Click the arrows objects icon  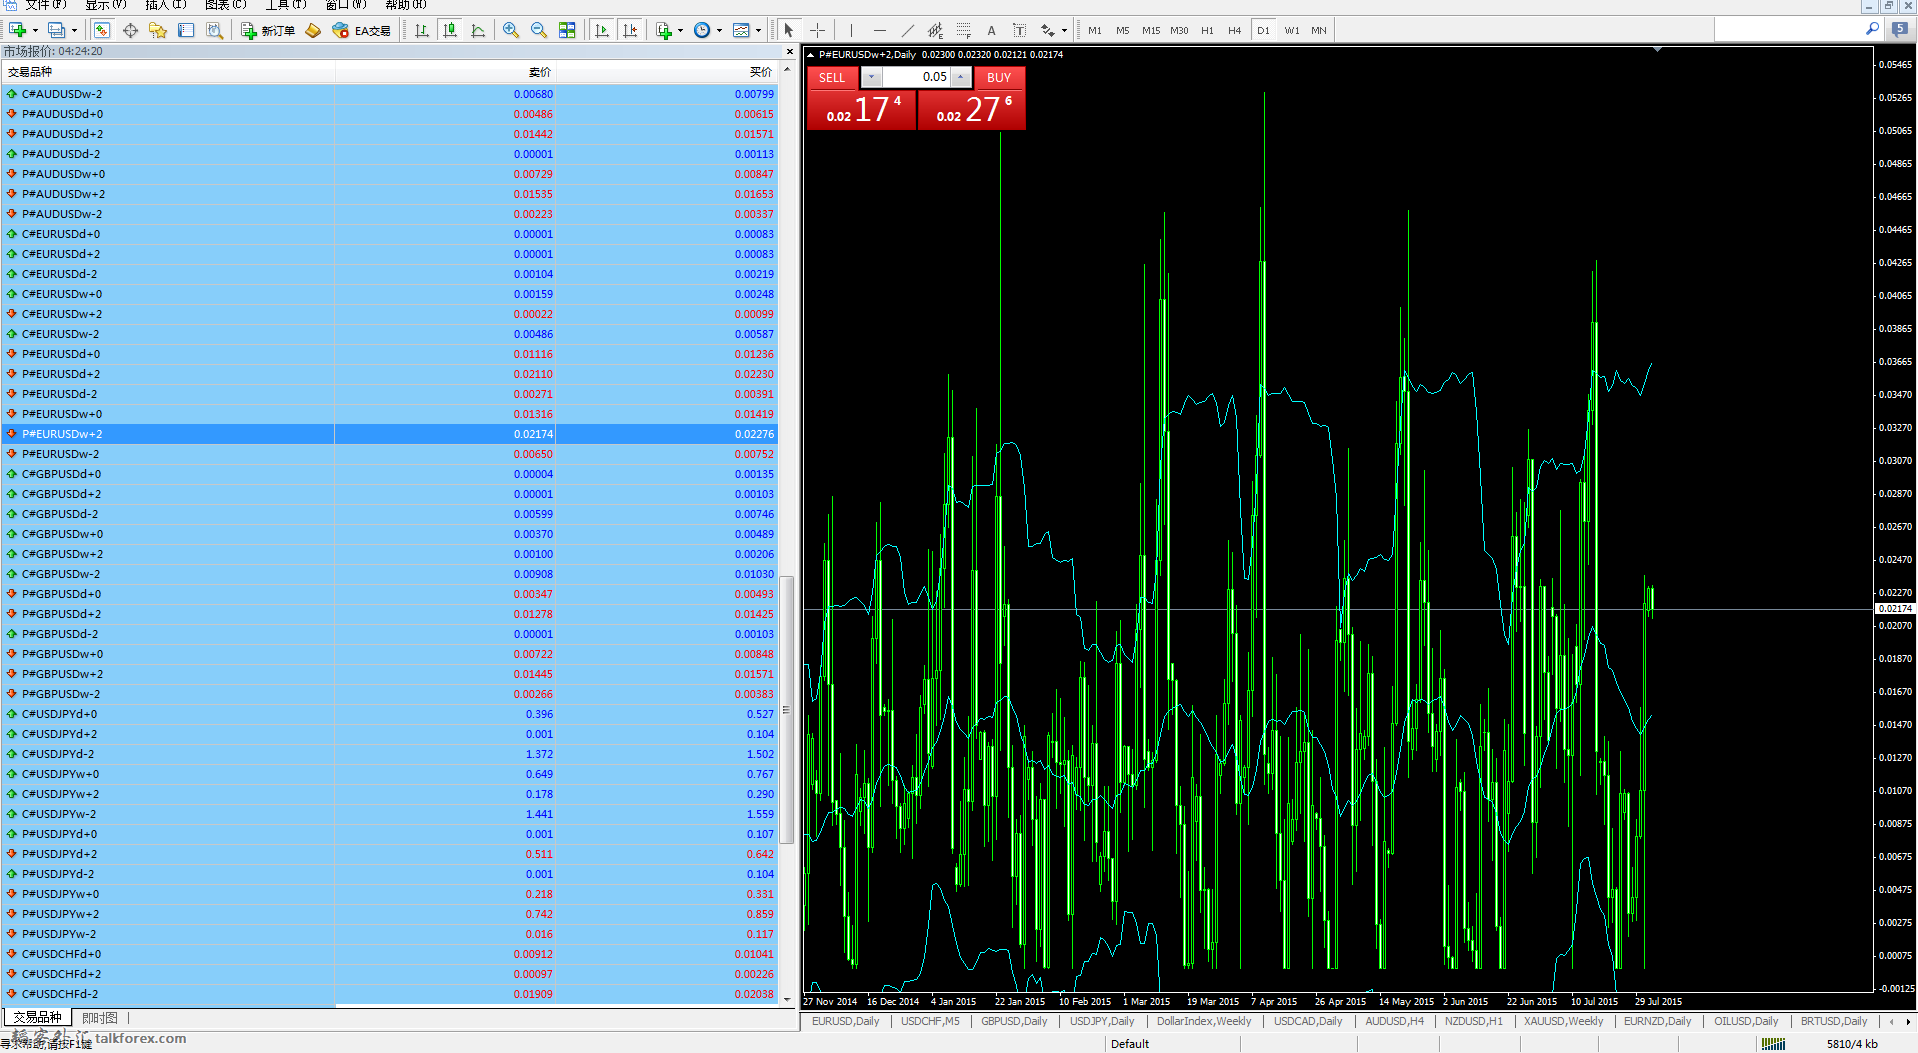(1048, 30)
